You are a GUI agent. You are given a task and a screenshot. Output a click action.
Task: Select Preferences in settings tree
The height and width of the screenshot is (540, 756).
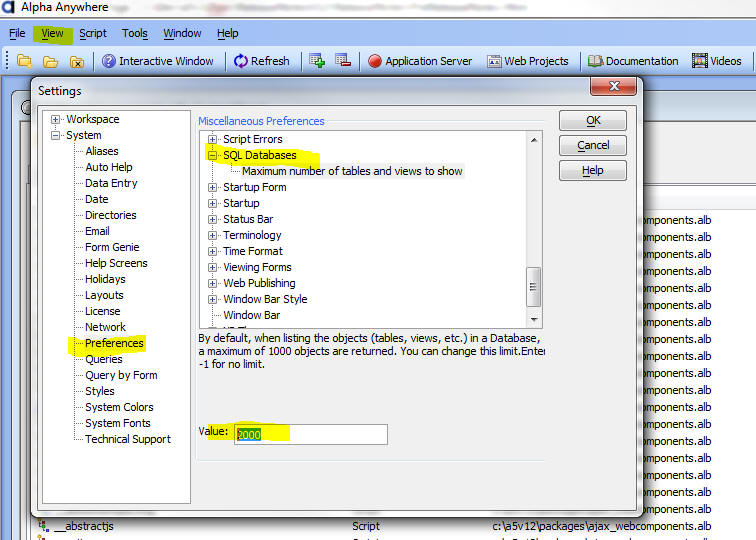tap(114, 343)
